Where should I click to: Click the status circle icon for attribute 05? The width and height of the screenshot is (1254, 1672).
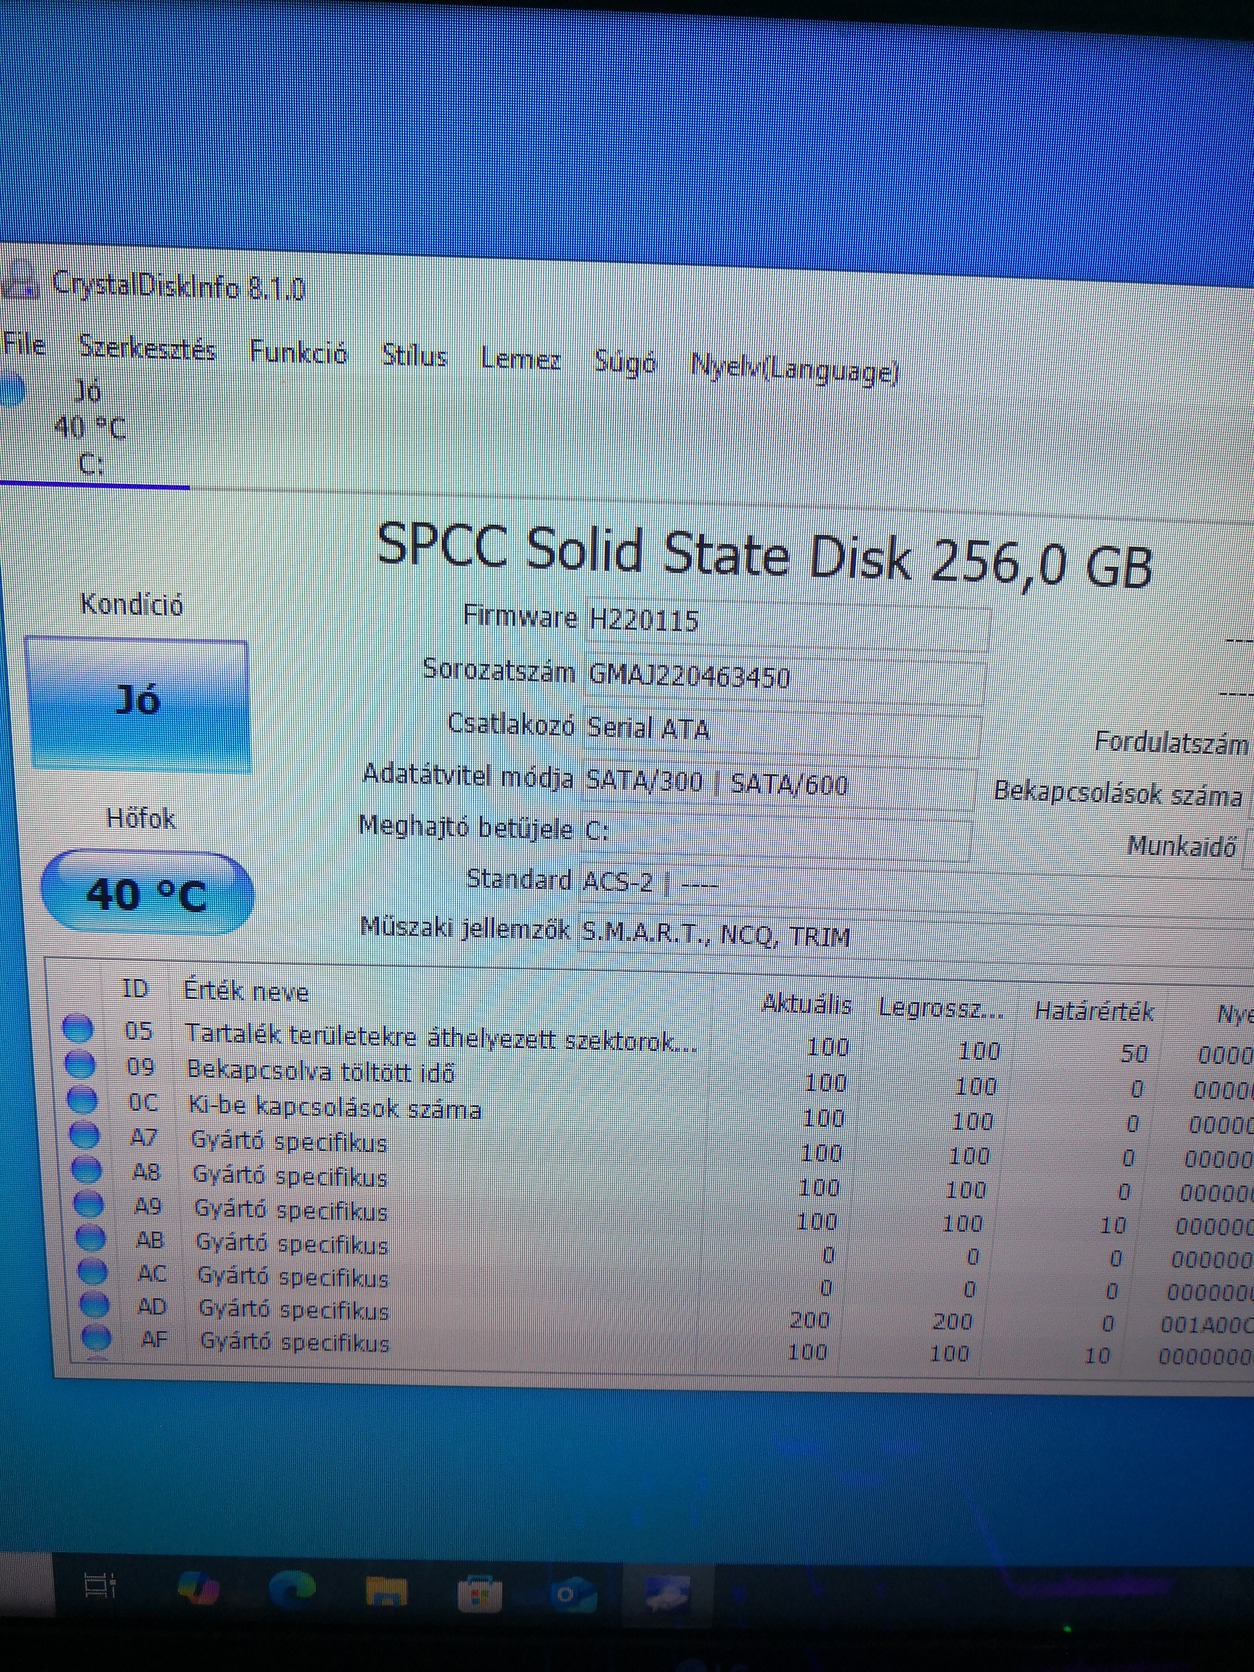(x=78, y=1028)
